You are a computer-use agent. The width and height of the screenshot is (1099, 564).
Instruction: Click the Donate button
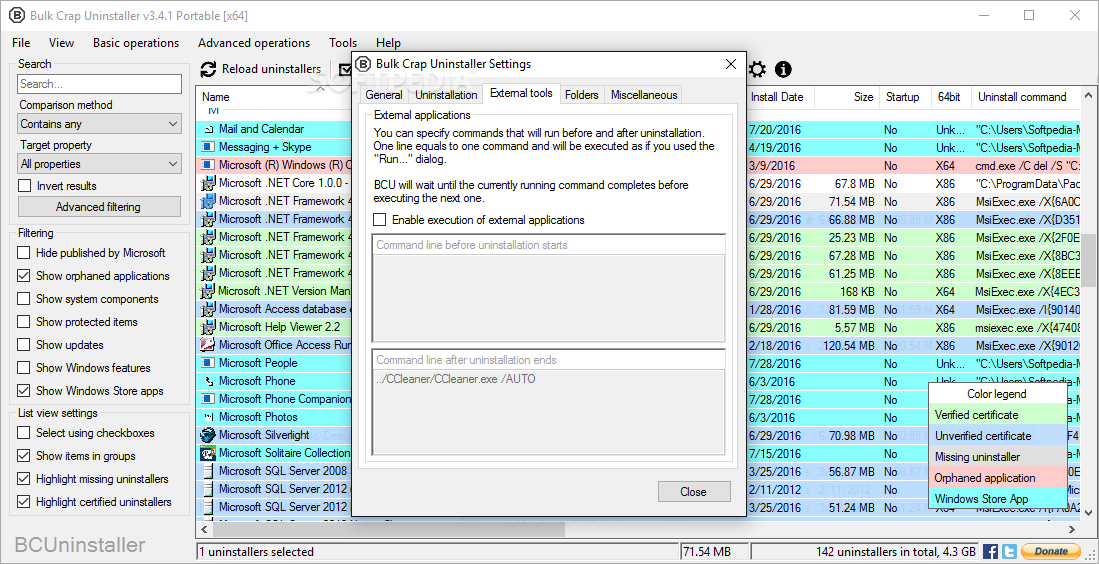pyautogui.click(x=1051, y=551)
